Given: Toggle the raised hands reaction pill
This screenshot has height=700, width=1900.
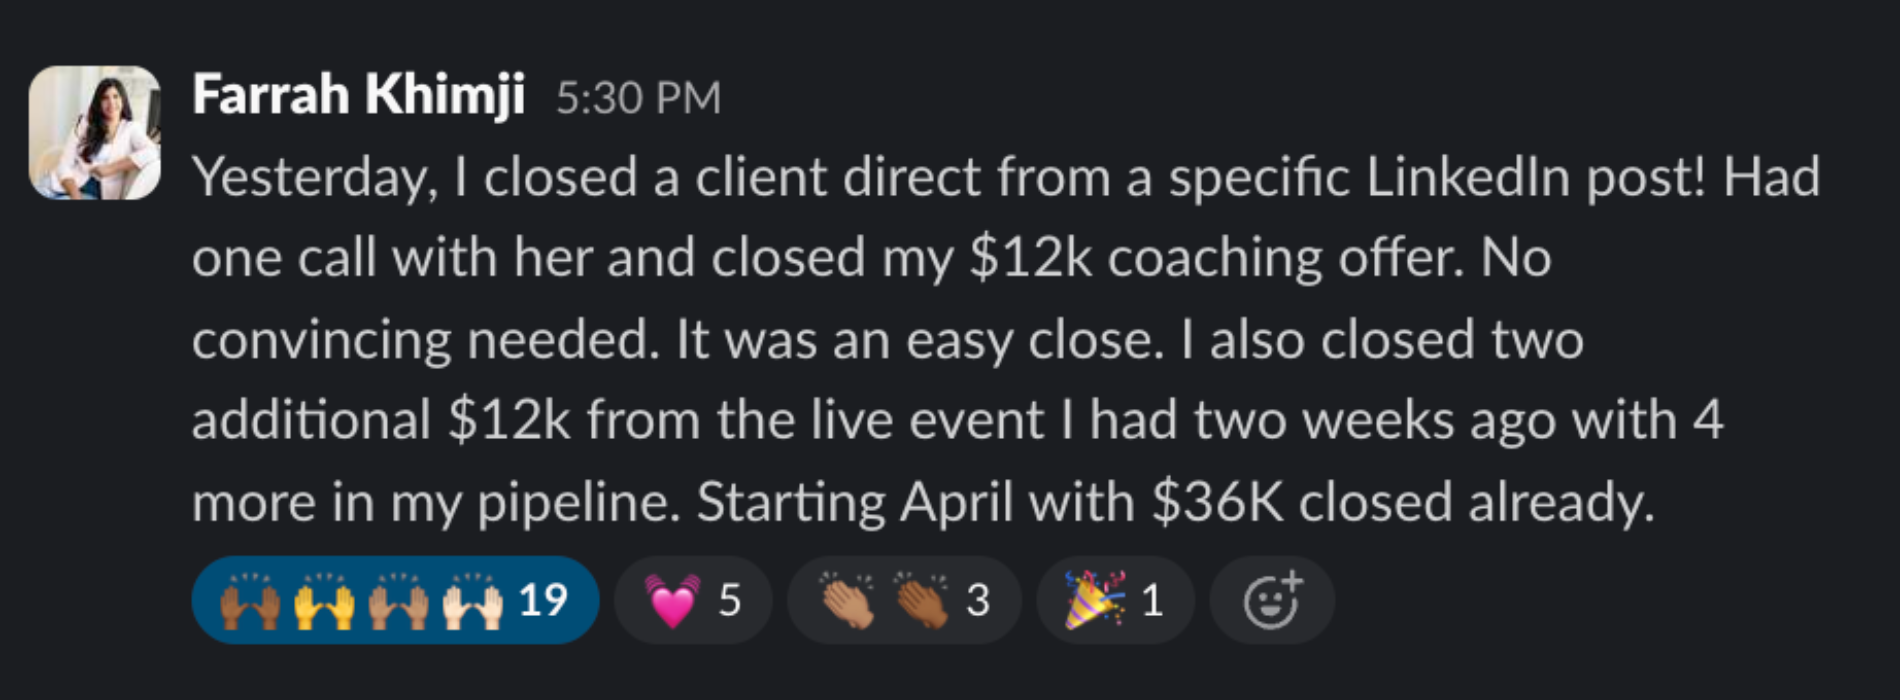Looking at the screenshot, I should point(395,600).
